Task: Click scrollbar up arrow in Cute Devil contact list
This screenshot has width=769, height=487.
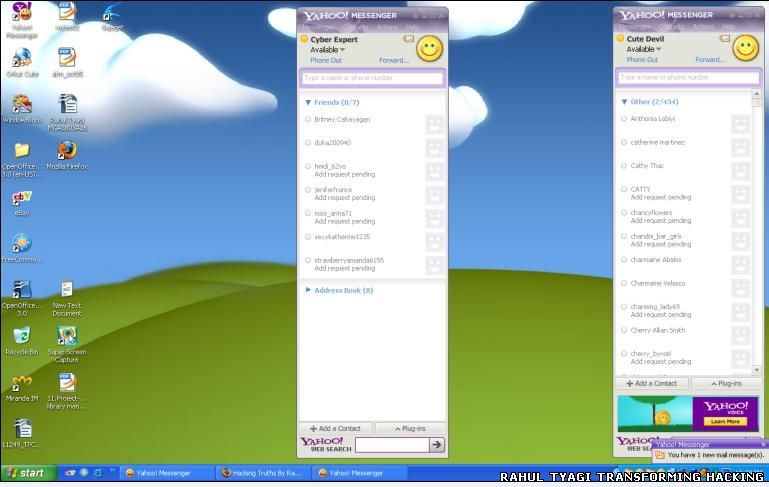Action: point(756,93)
